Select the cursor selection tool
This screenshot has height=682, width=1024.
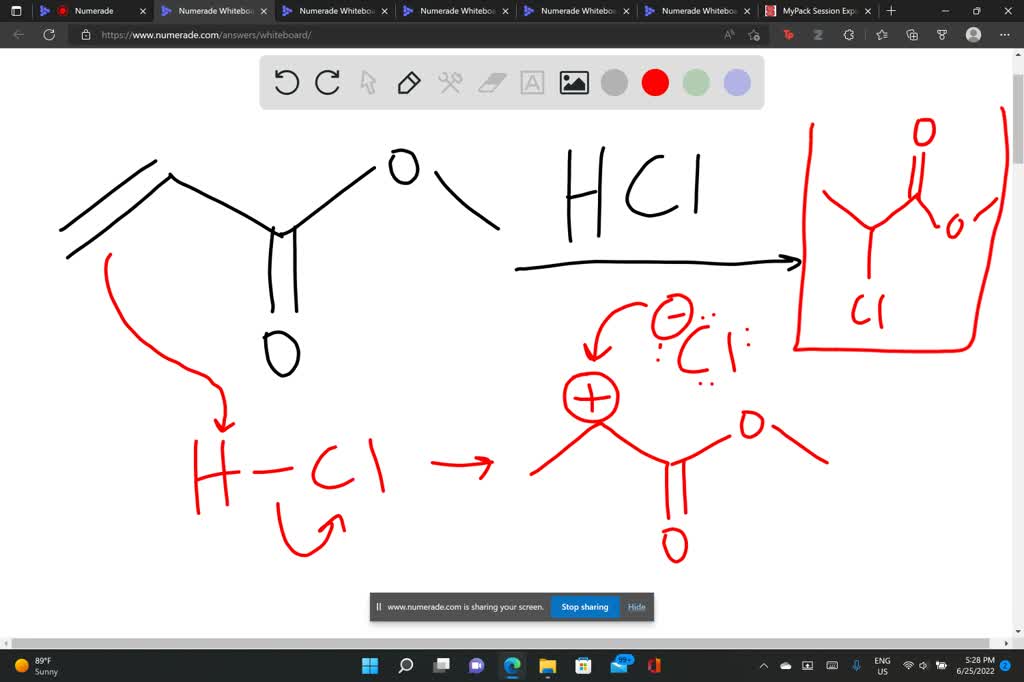(368, 83)
